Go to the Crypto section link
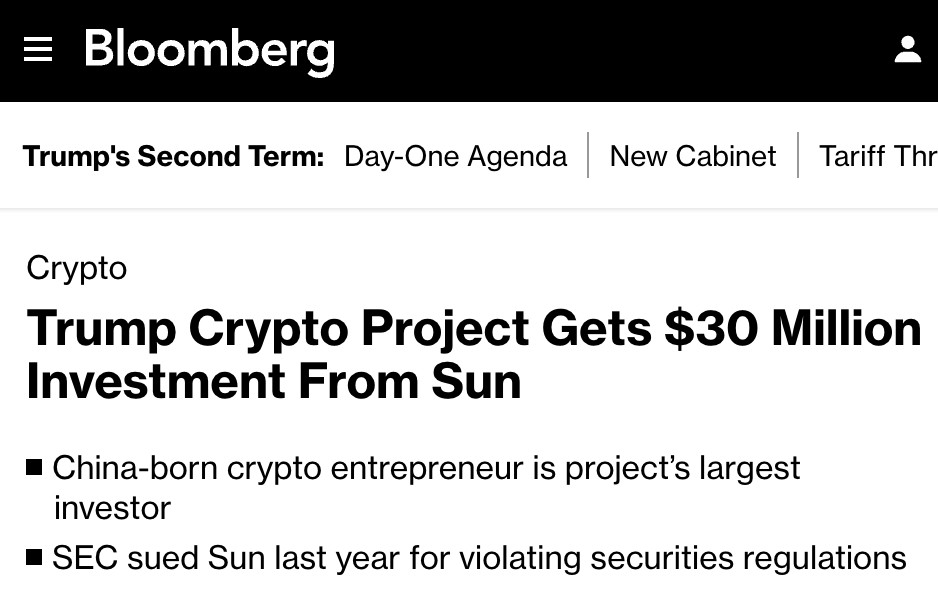Viewport: 938px width, 610px height. tap(77, 268)
